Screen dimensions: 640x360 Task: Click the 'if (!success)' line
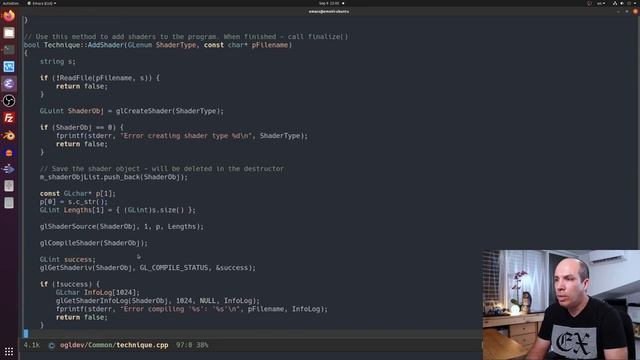(69, 284)
